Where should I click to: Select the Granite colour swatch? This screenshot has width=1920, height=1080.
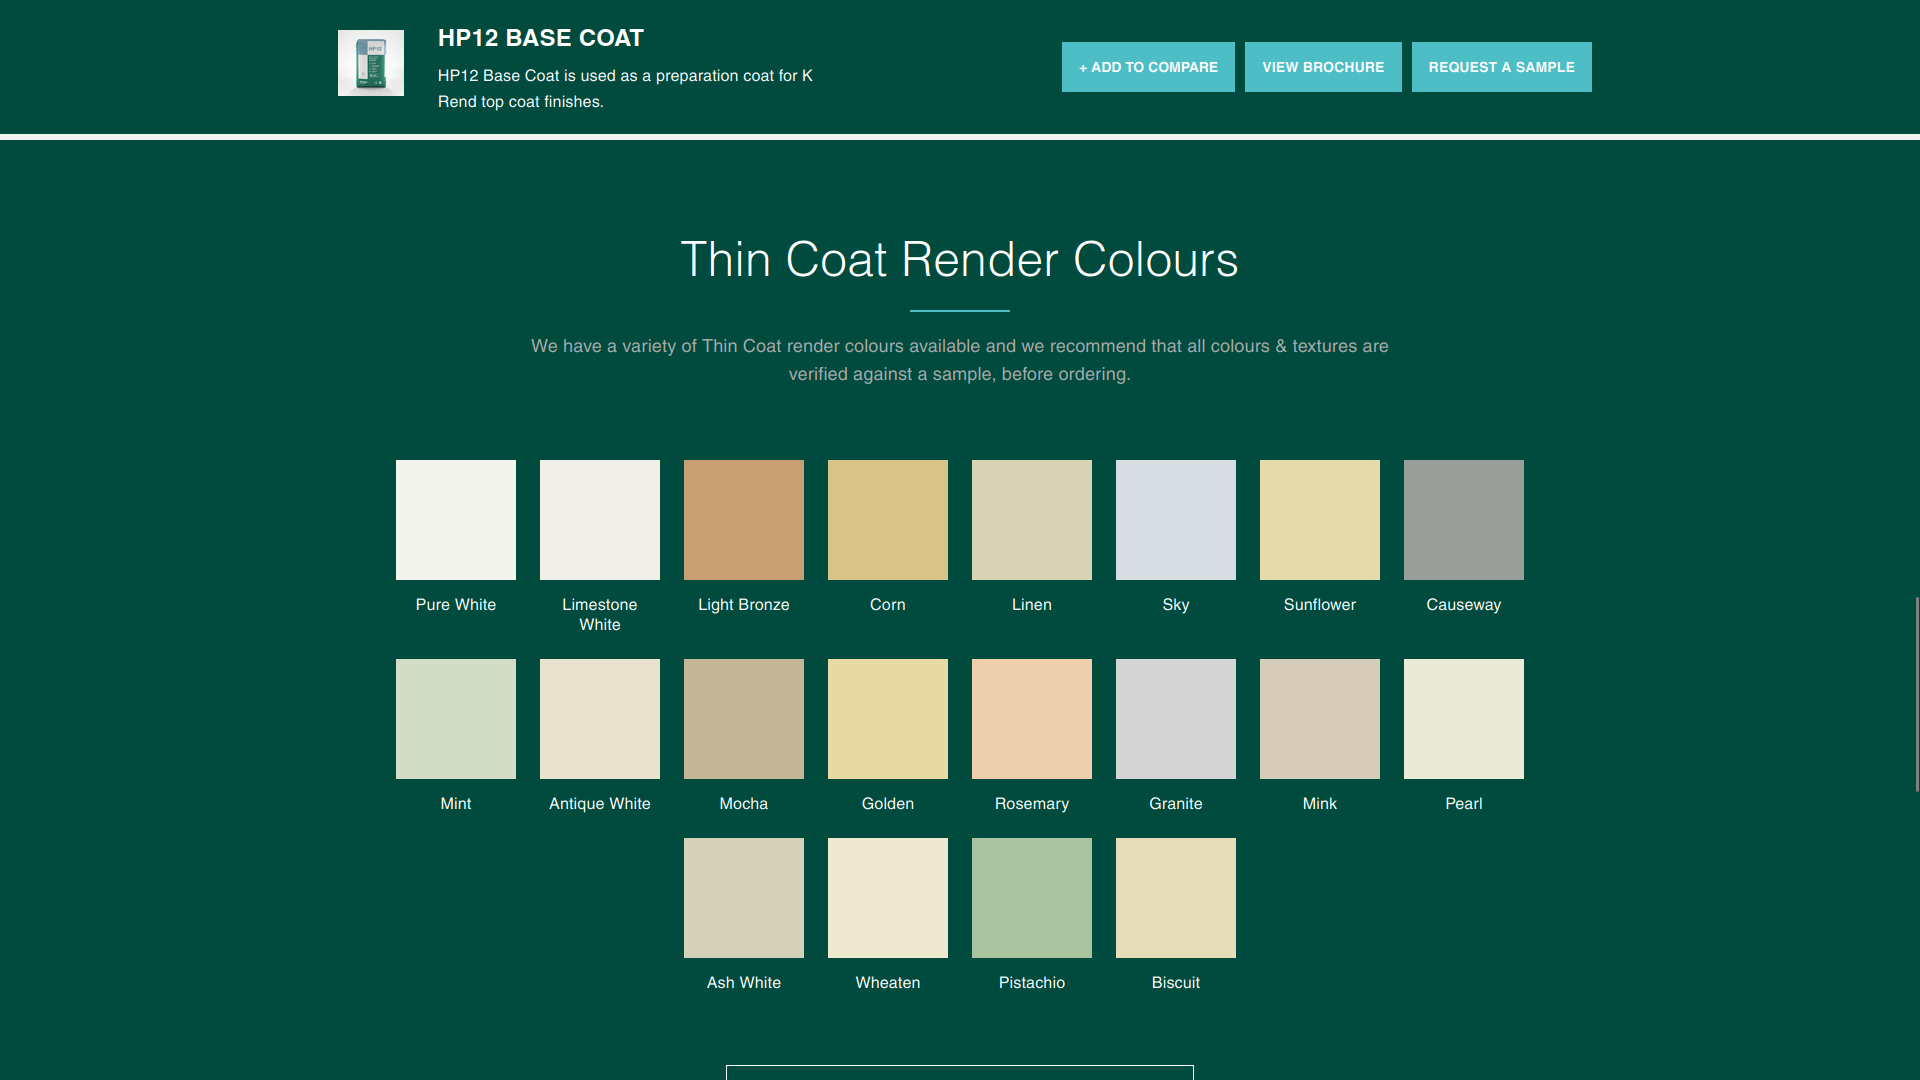click(1176, 719)
